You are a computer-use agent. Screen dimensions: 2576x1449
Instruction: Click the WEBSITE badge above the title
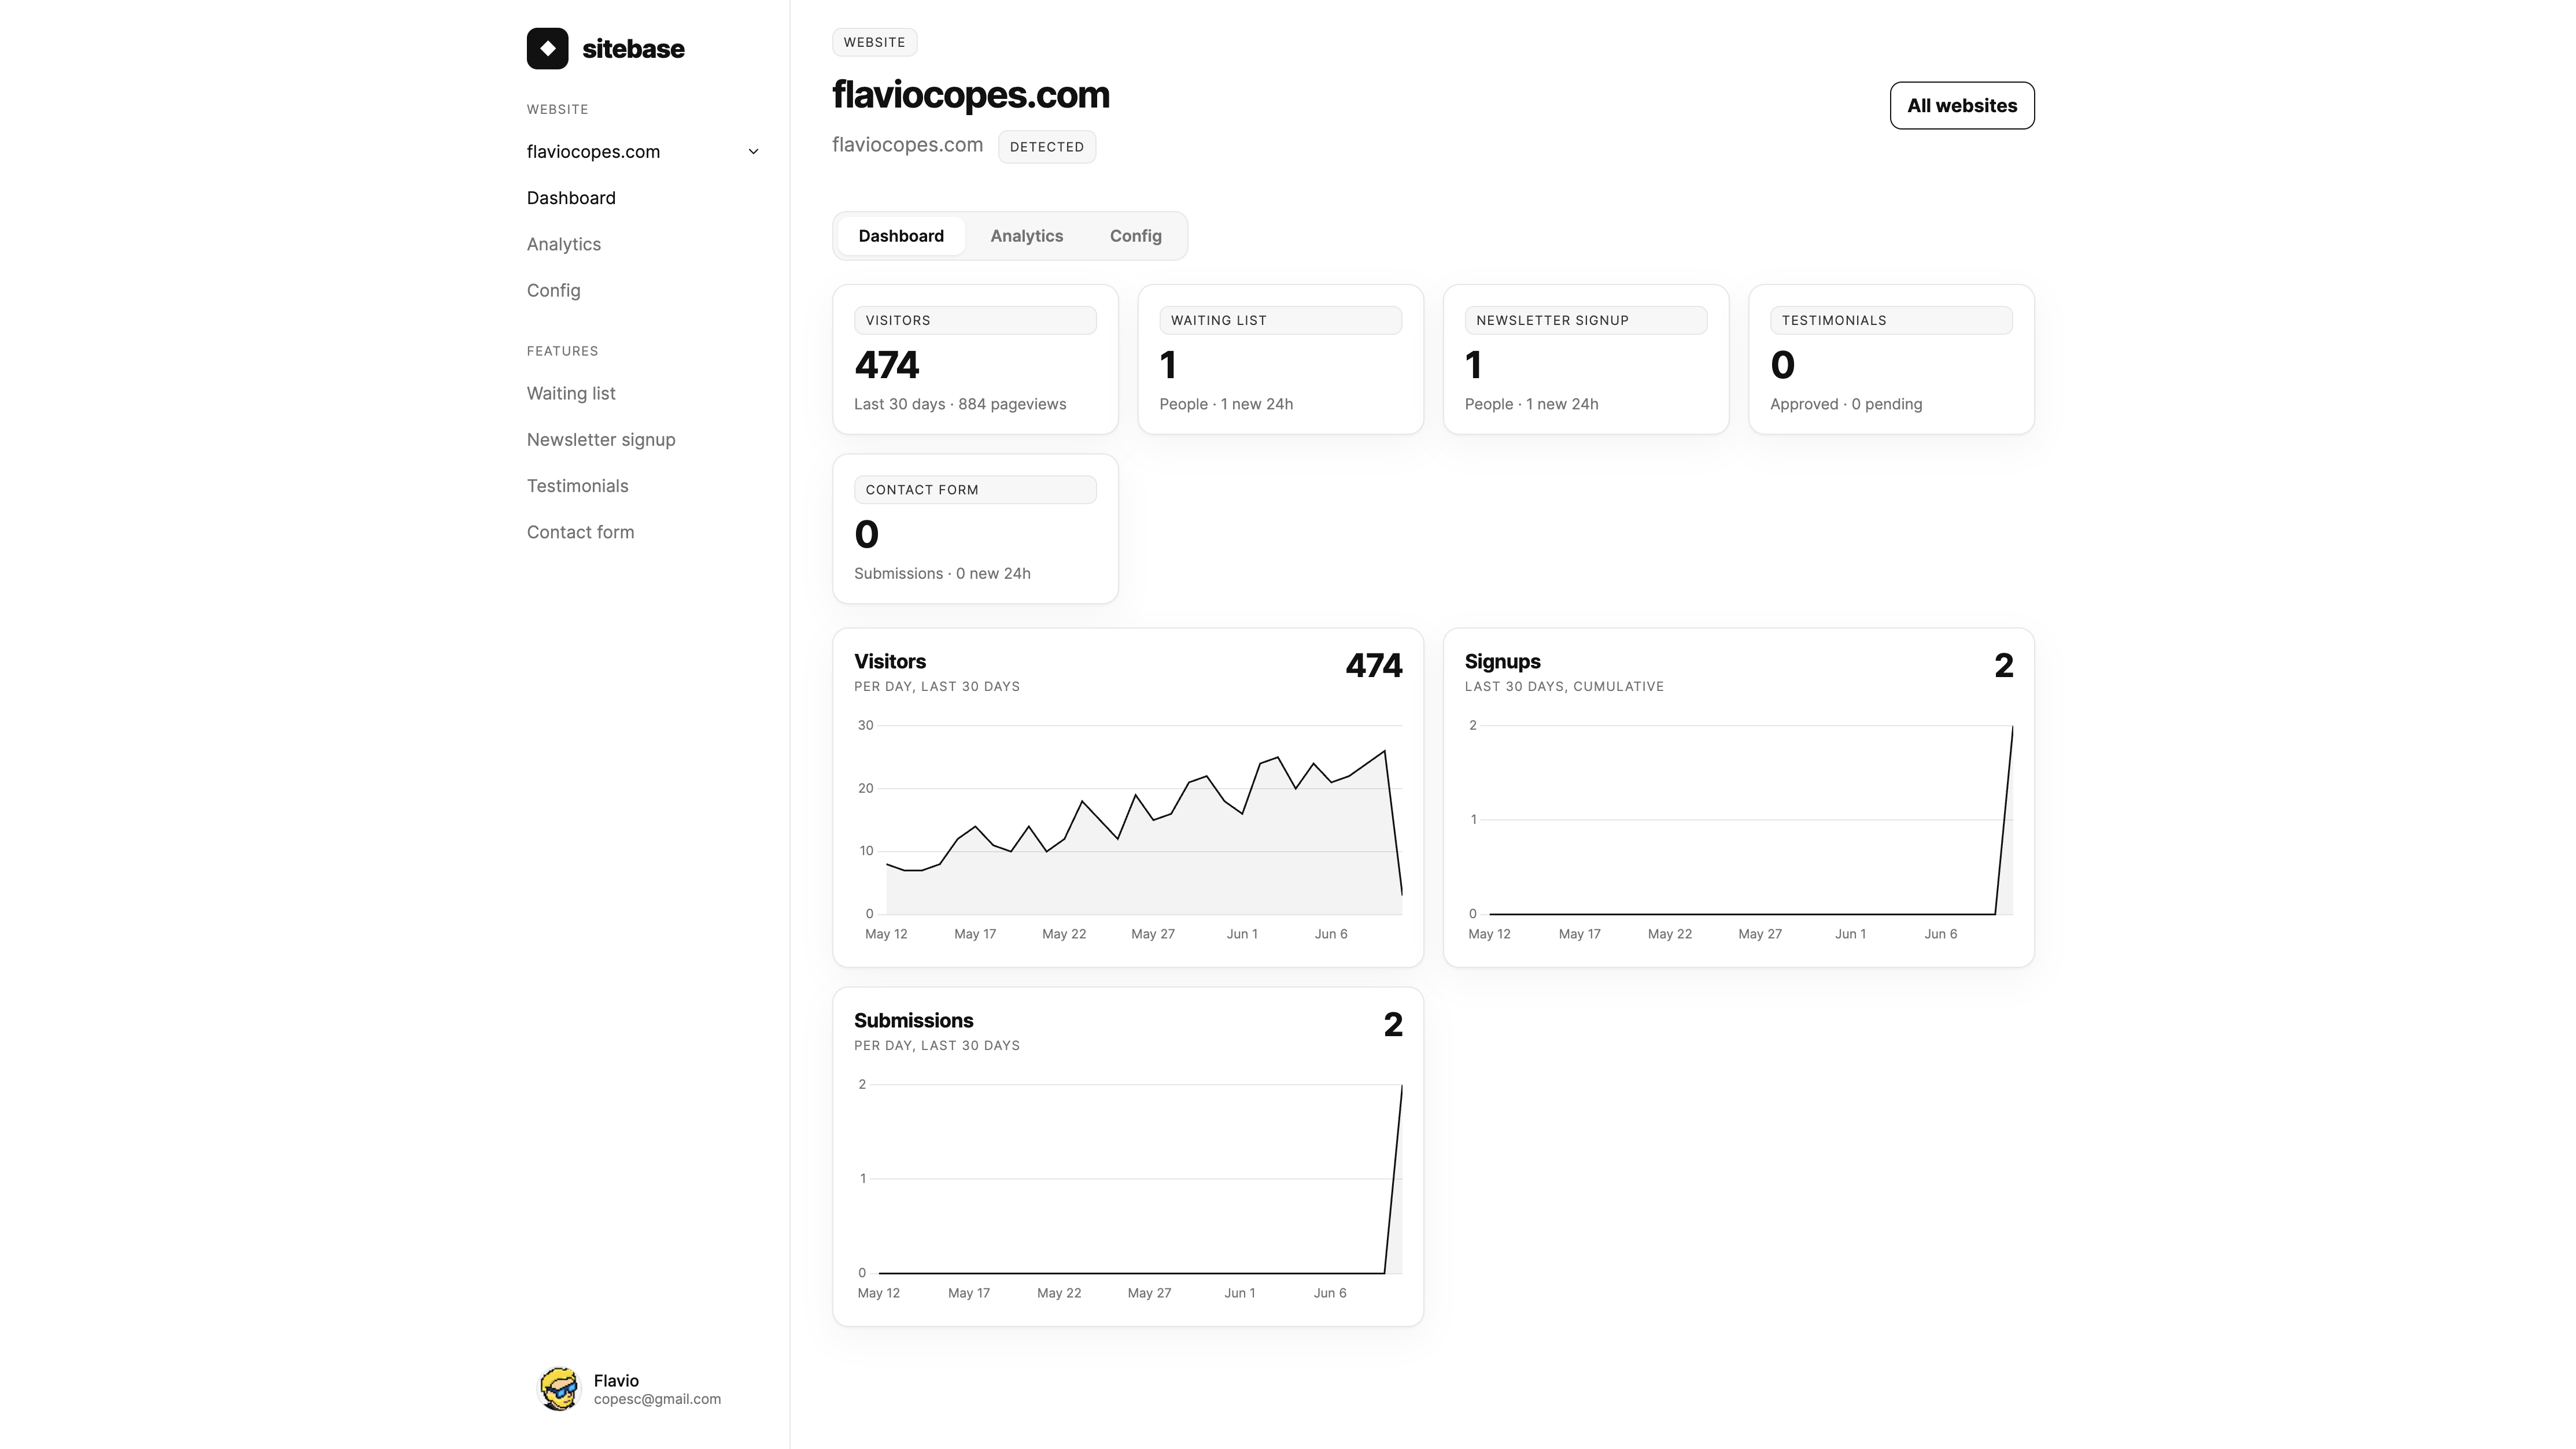pyautogui.click(x=874, y=42)
